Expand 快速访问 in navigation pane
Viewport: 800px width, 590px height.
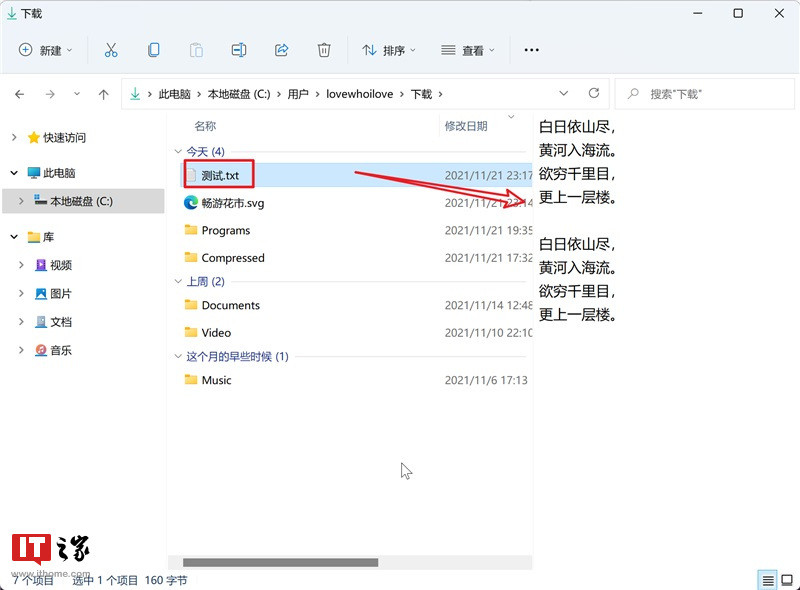pos(14,137)
